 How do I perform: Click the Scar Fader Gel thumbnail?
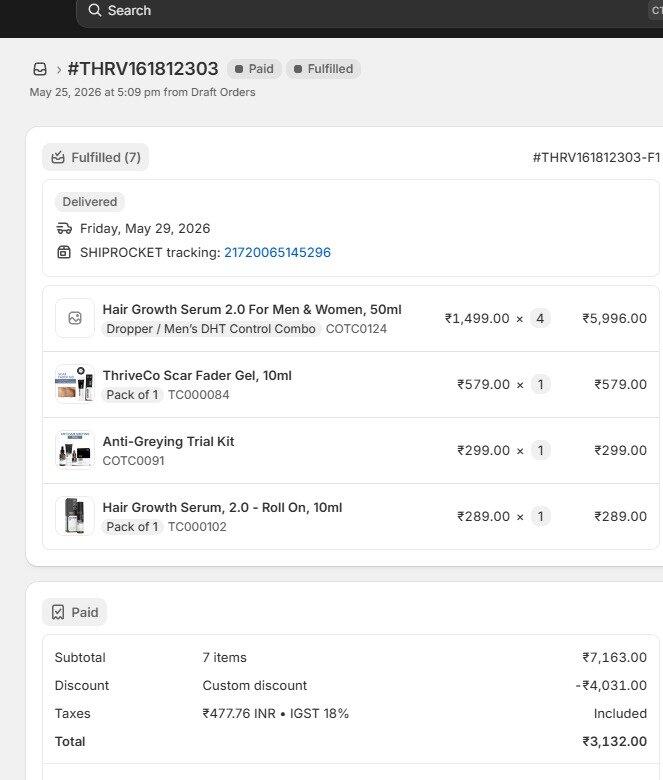point(75,384)
